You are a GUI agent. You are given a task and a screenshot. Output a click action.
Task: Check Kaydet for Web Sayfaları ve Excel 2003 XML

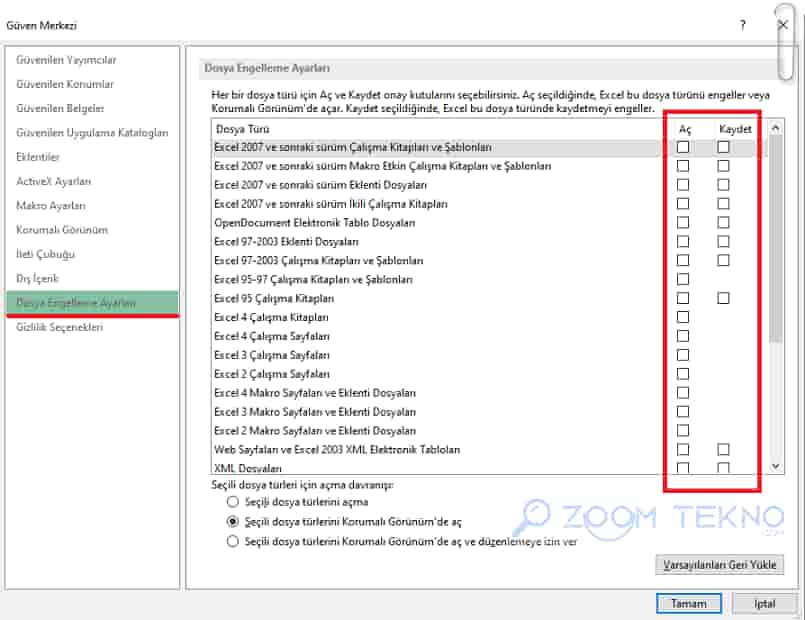(x=723, y=450)
